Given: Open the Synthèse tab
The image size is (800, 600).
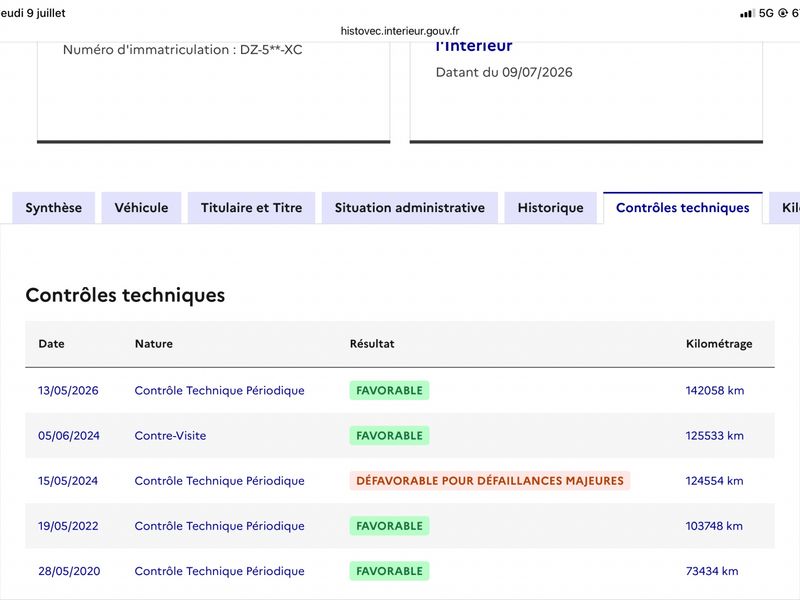Looking at the screenshot, I should pyautogui.click(x=54, y=208).
